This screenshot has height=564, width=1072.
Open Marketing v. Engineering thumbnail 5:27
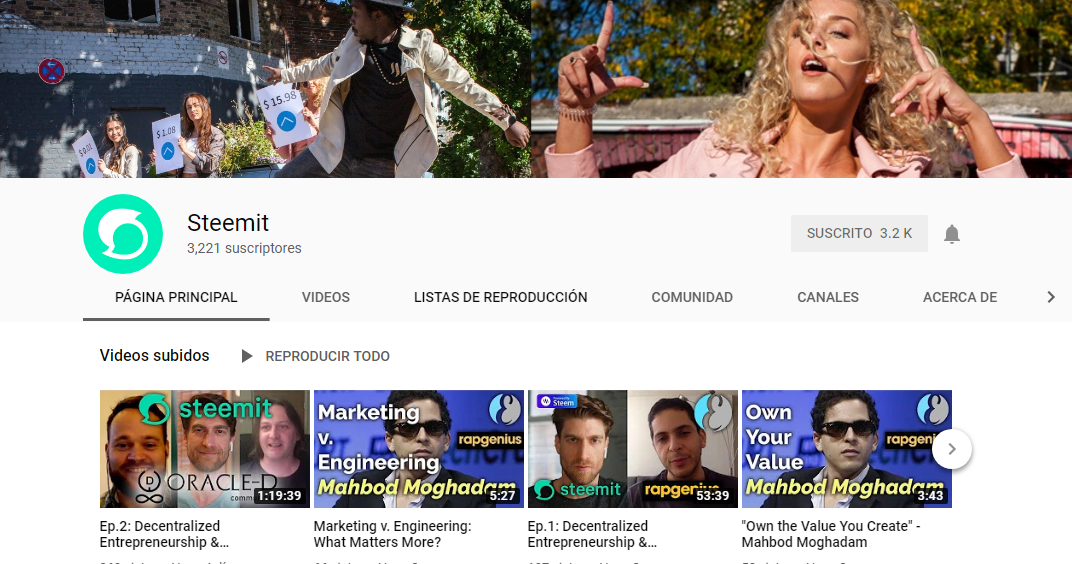point(418,448)
